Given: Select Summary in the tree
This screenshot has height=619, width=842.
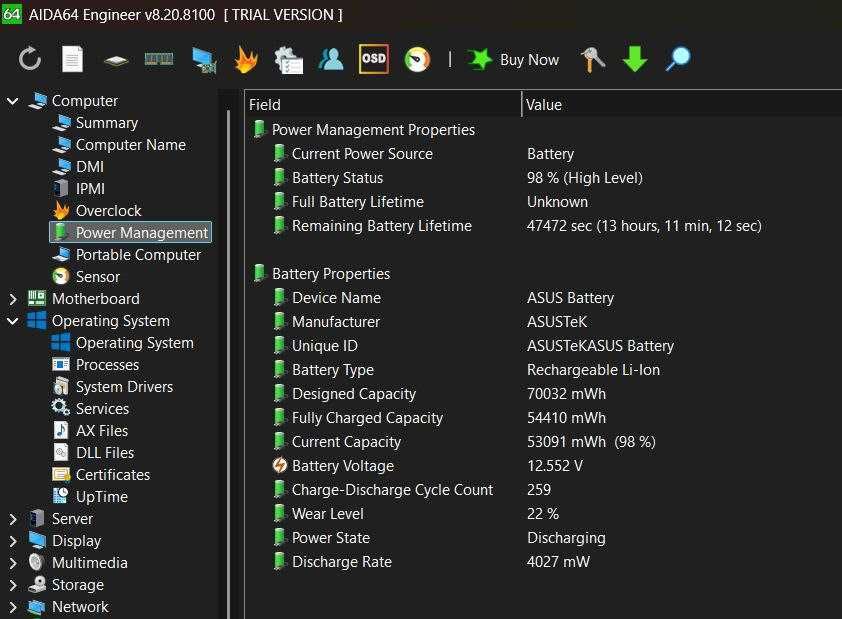Looking at the screenshot, I should 107,122.
